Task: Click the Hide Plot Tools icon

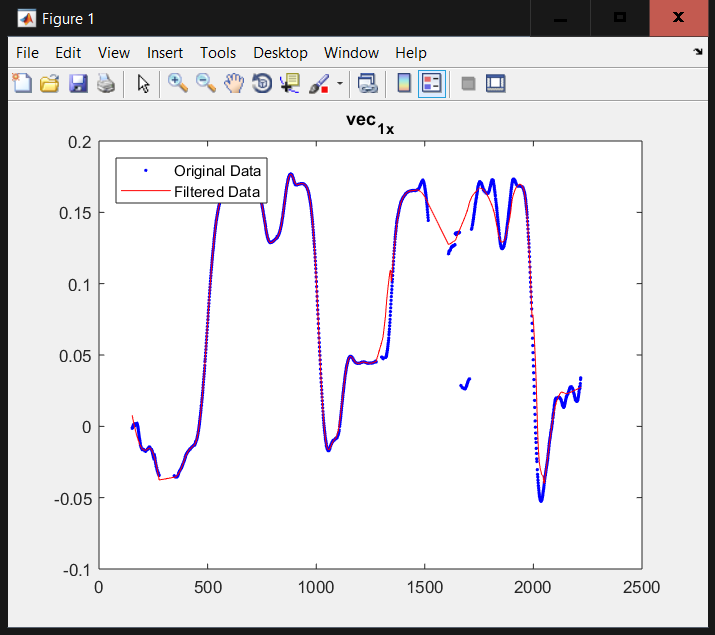Action: (x=468, y=84)
